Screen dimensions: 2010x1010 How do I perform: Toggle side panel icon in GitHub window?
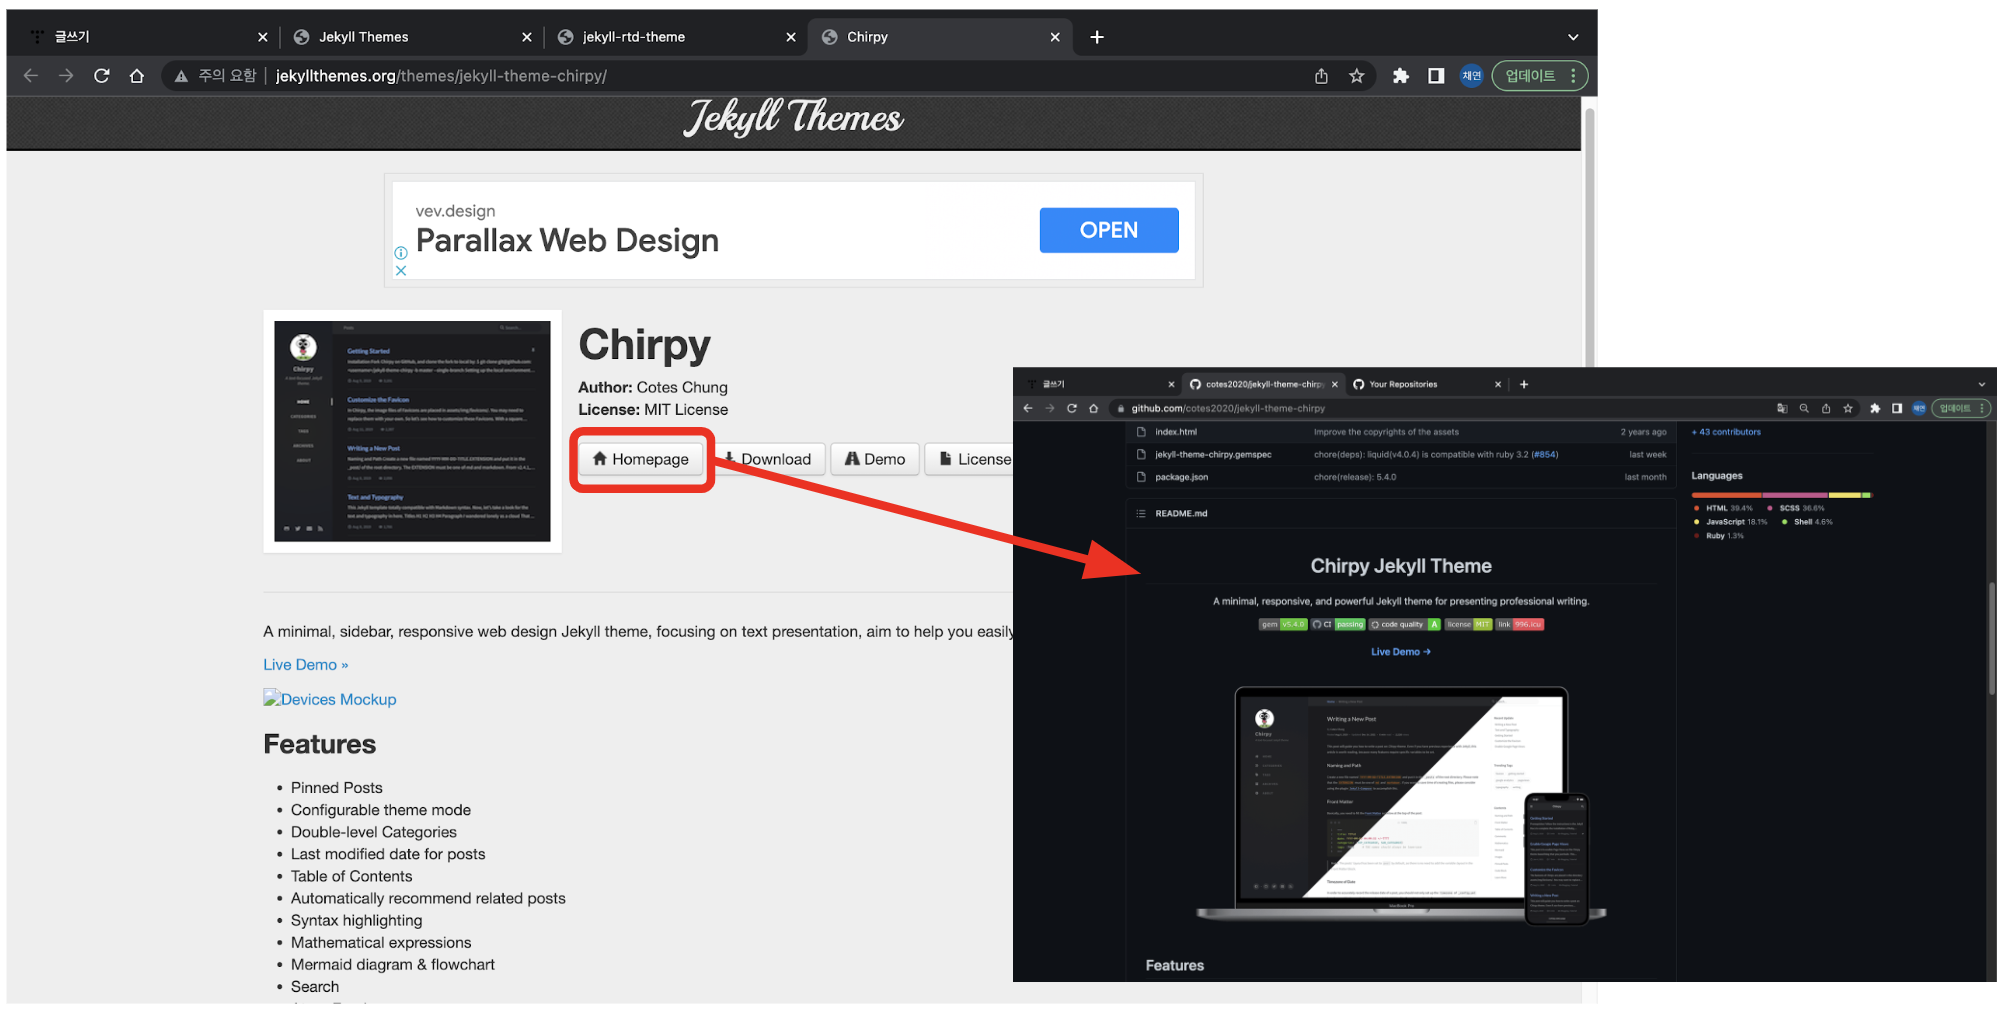(1897, 408)
